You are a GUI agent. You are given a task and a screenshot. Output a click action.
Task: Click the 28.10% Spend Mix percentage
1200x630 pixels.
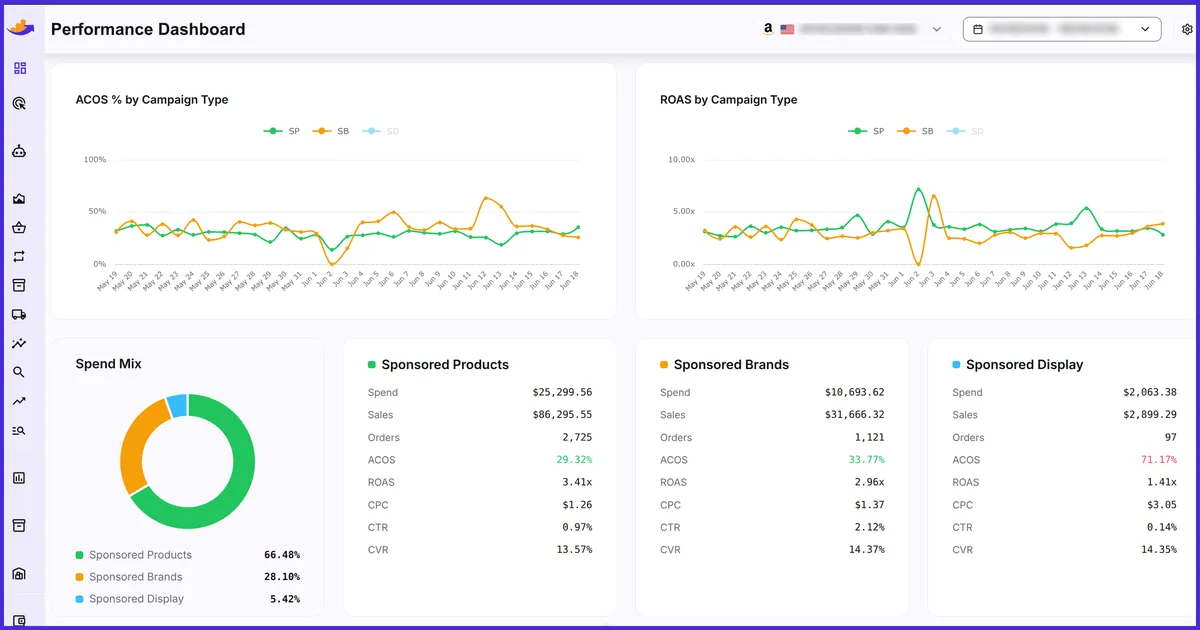[282, 577]
